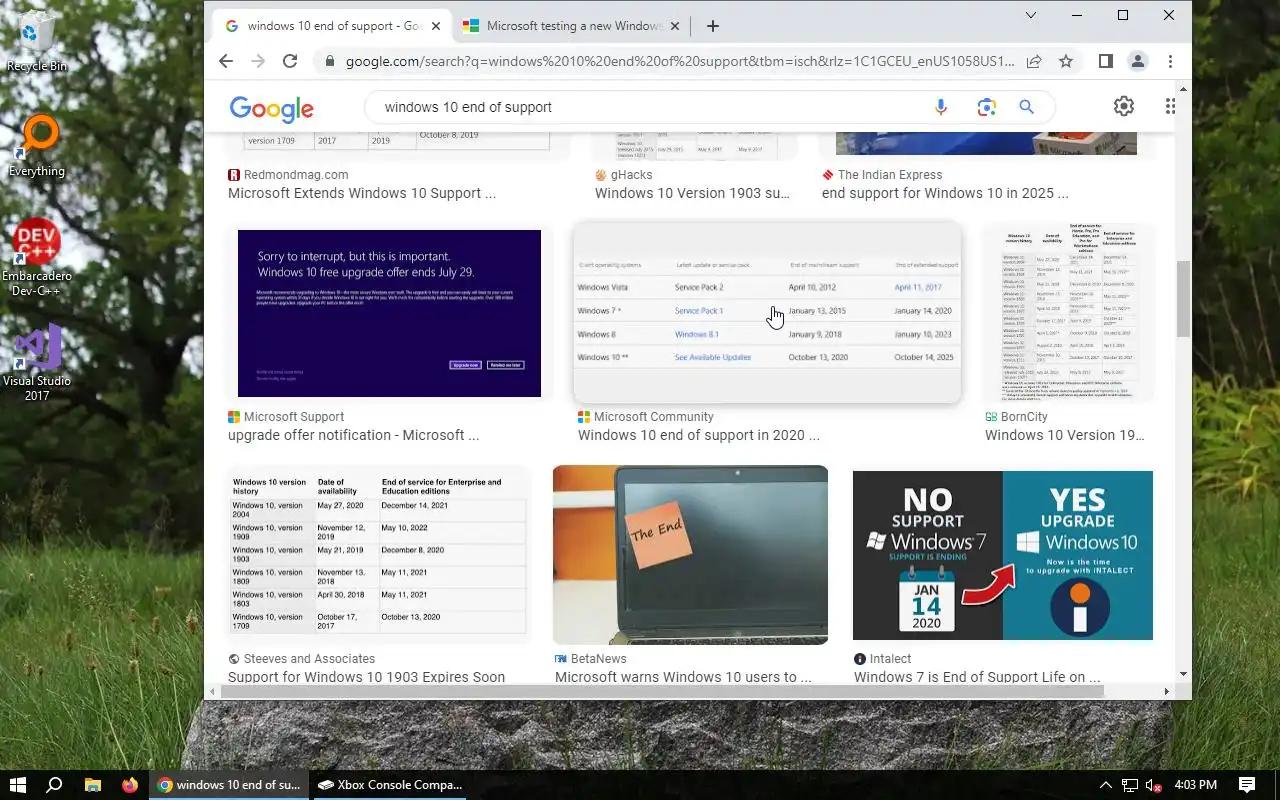Viewport: 1280px width, 800px height.
Task: Click the page vertical scrollbar thumb
Action: 1184,298
